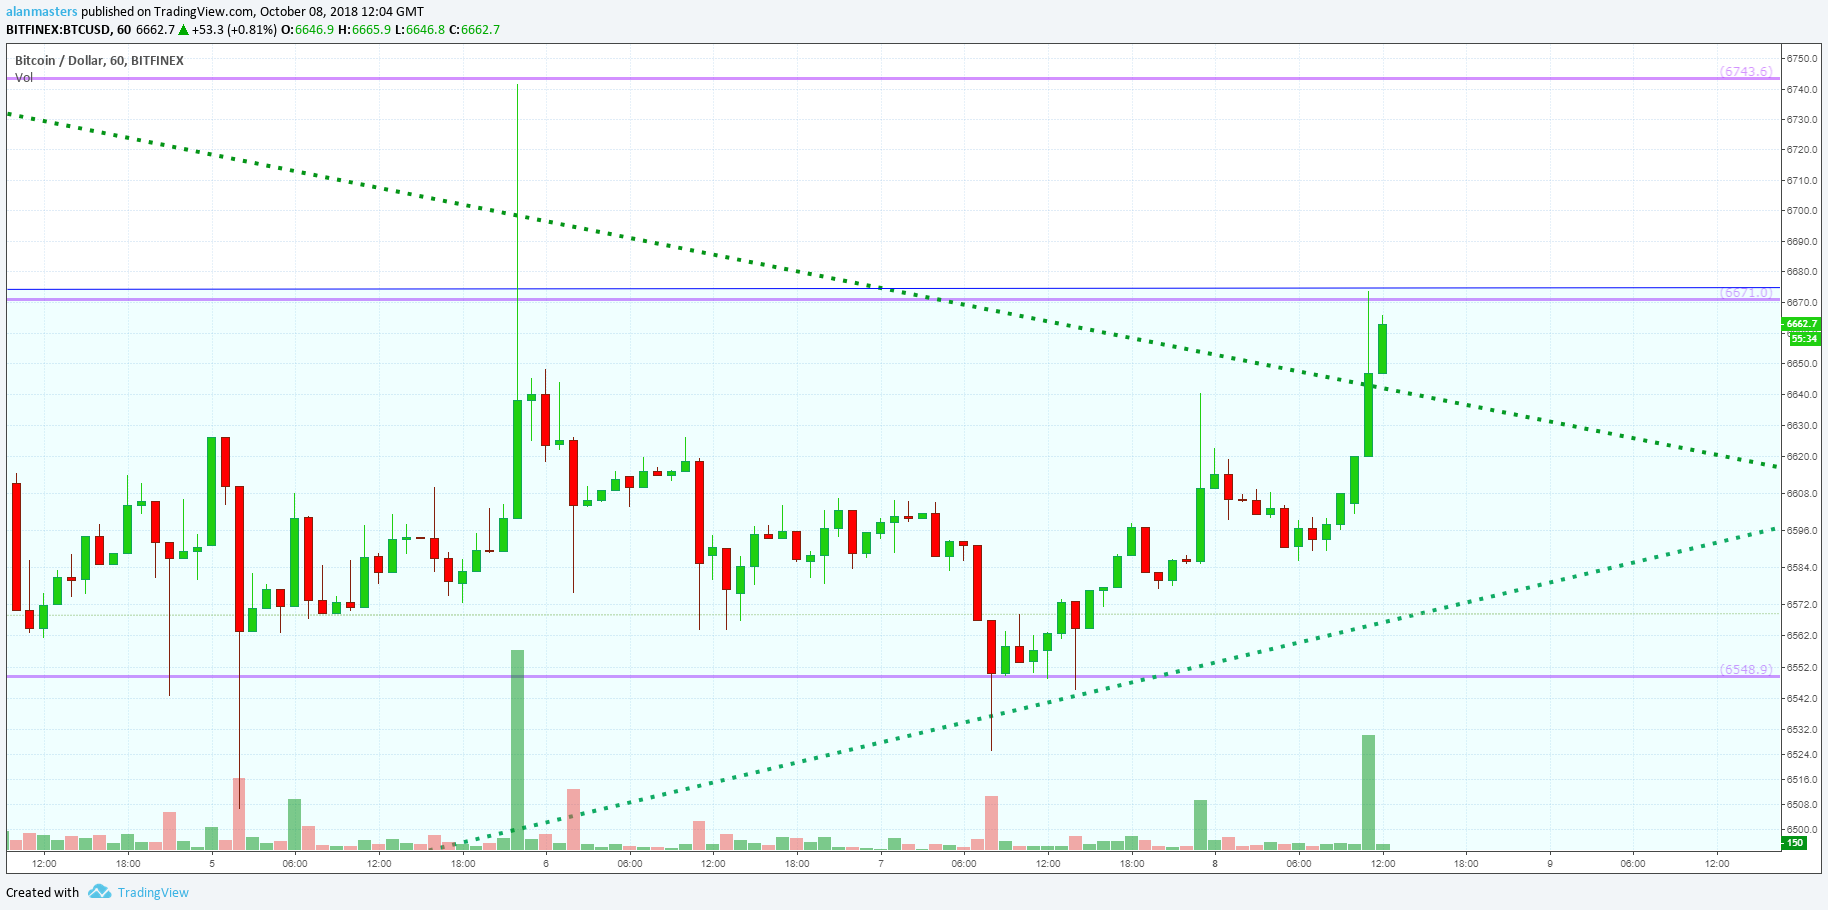This screenshot has width=1828, height=910.
Task: Click the 6640.0 price axis label
Action: 1802,395
